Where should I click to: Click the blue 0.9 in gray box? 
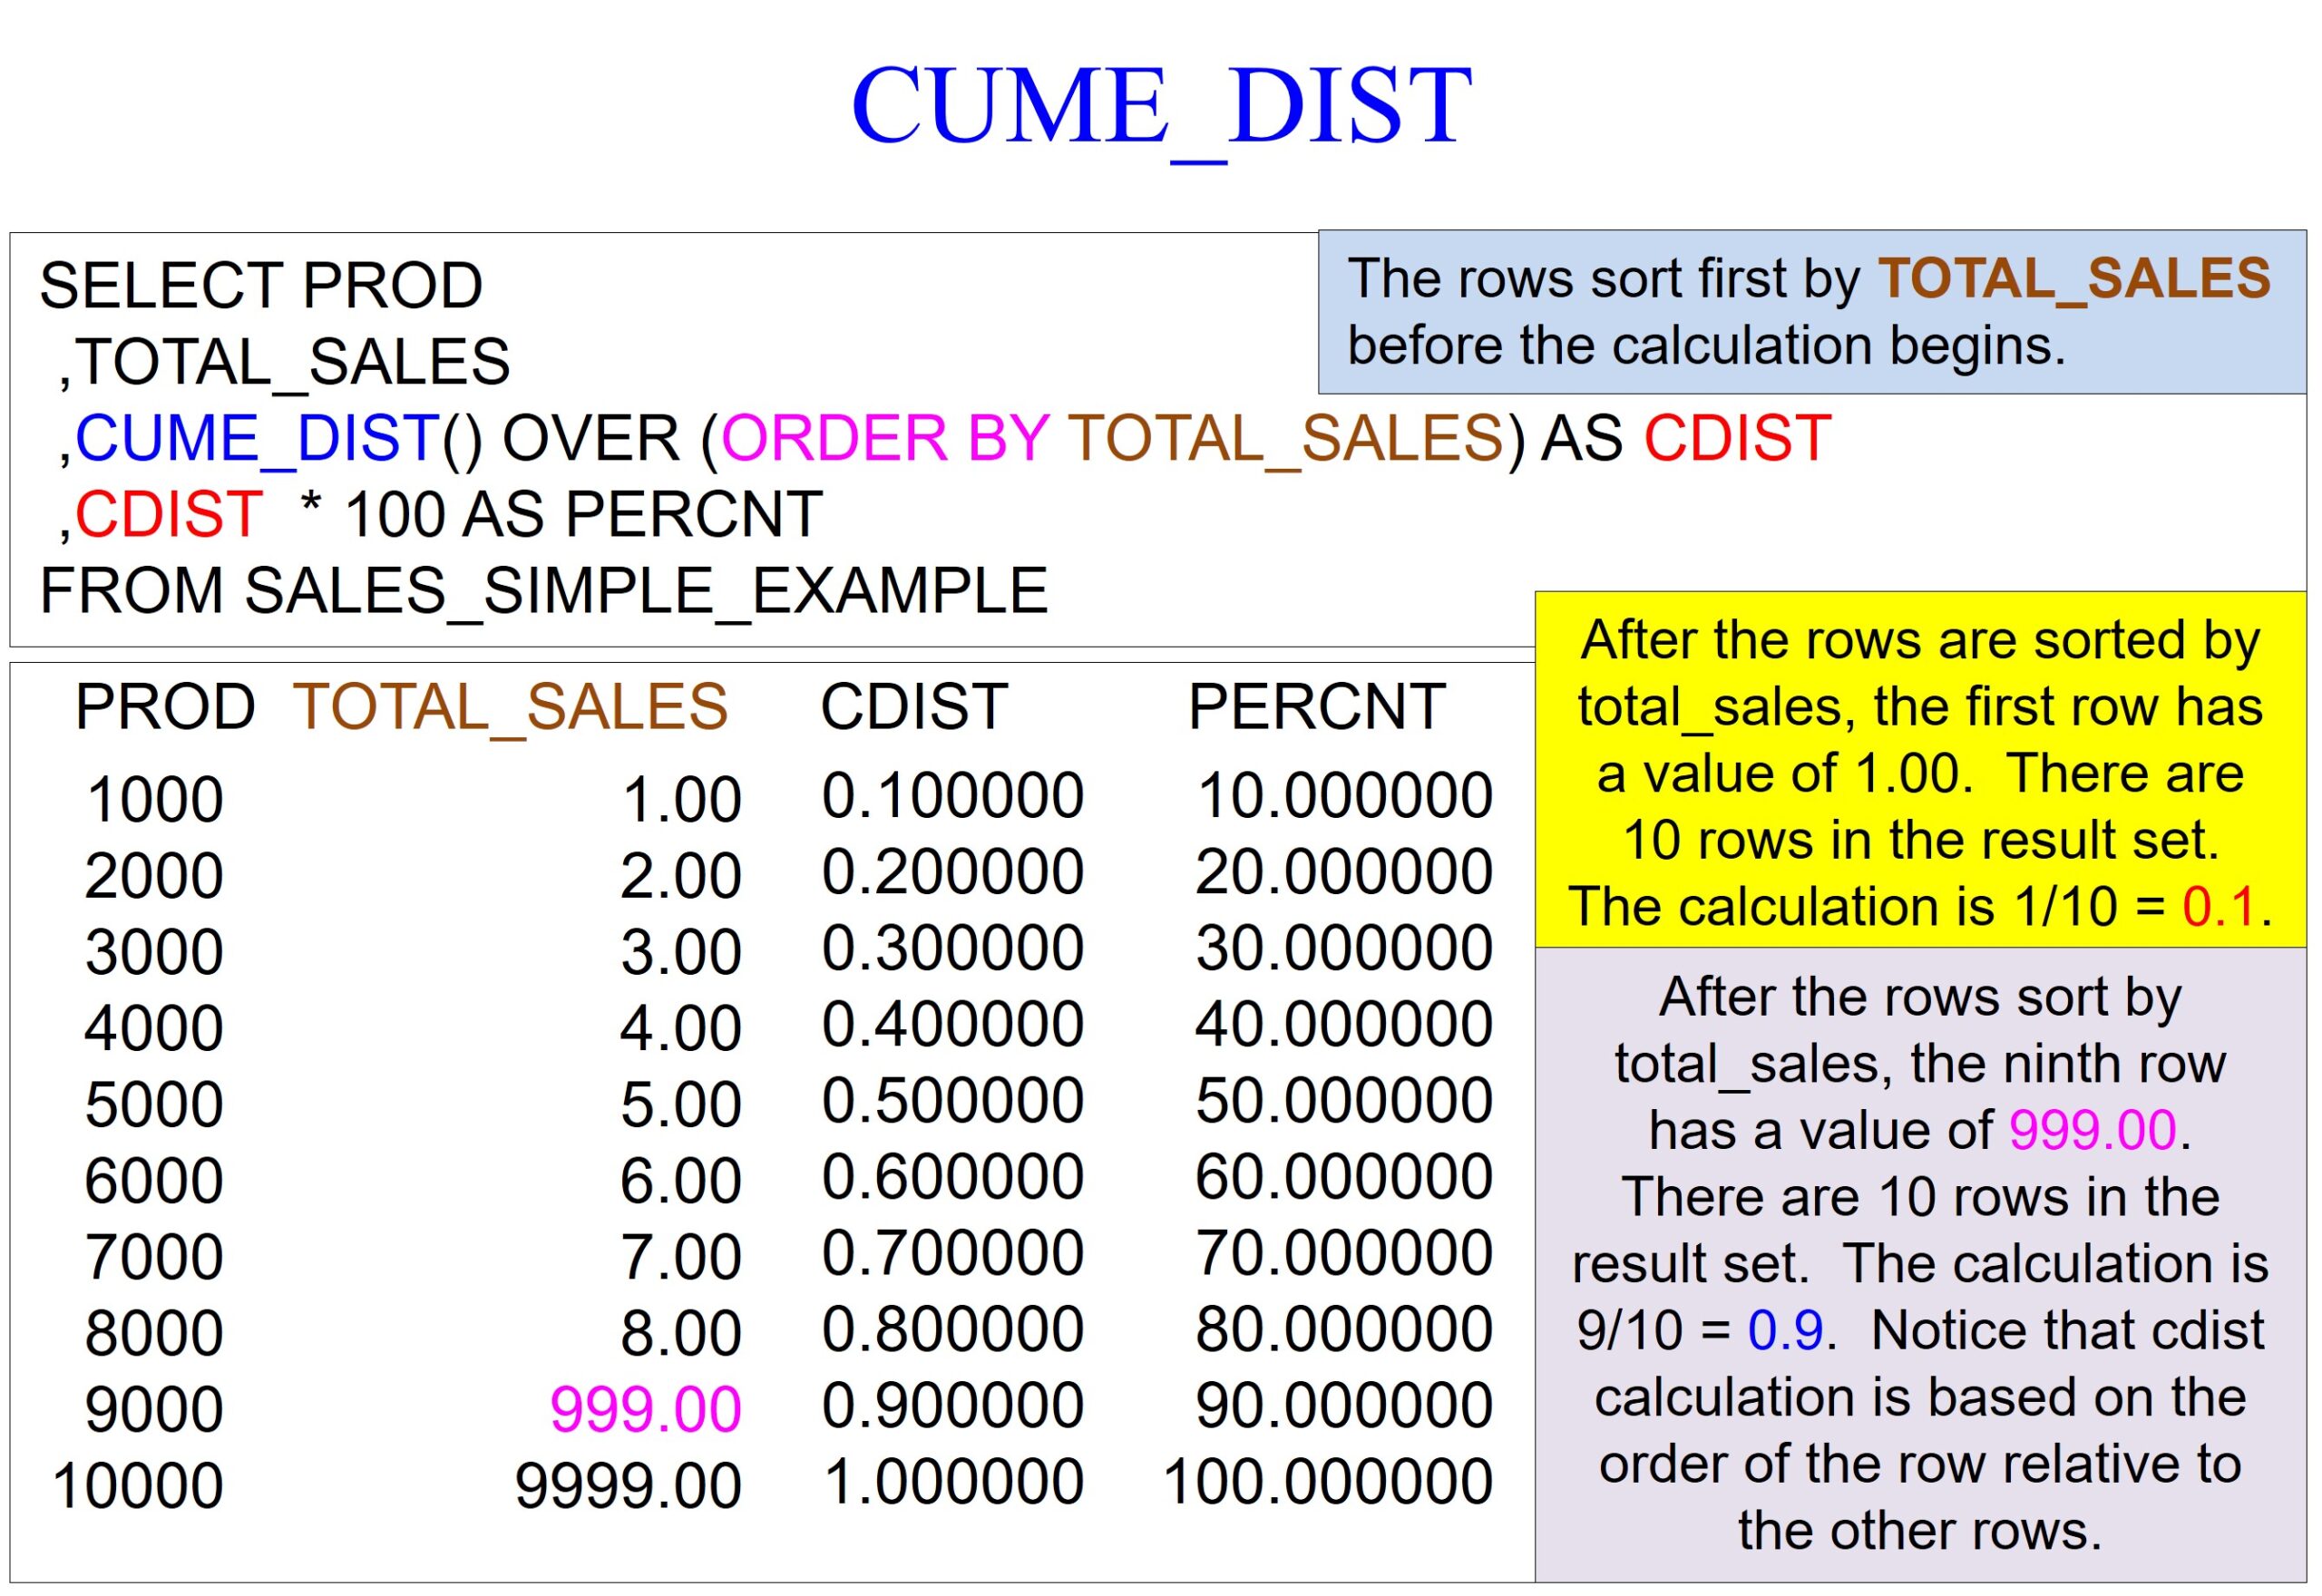1784,1331
